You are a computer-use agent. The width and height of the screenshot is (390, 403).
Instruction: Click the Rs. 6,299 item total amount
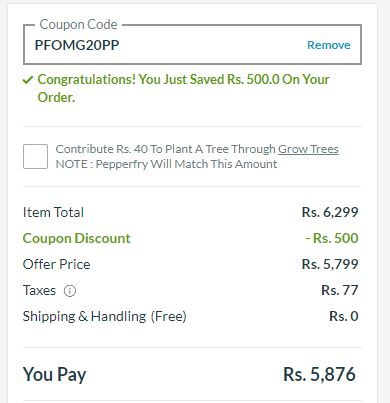330,212
